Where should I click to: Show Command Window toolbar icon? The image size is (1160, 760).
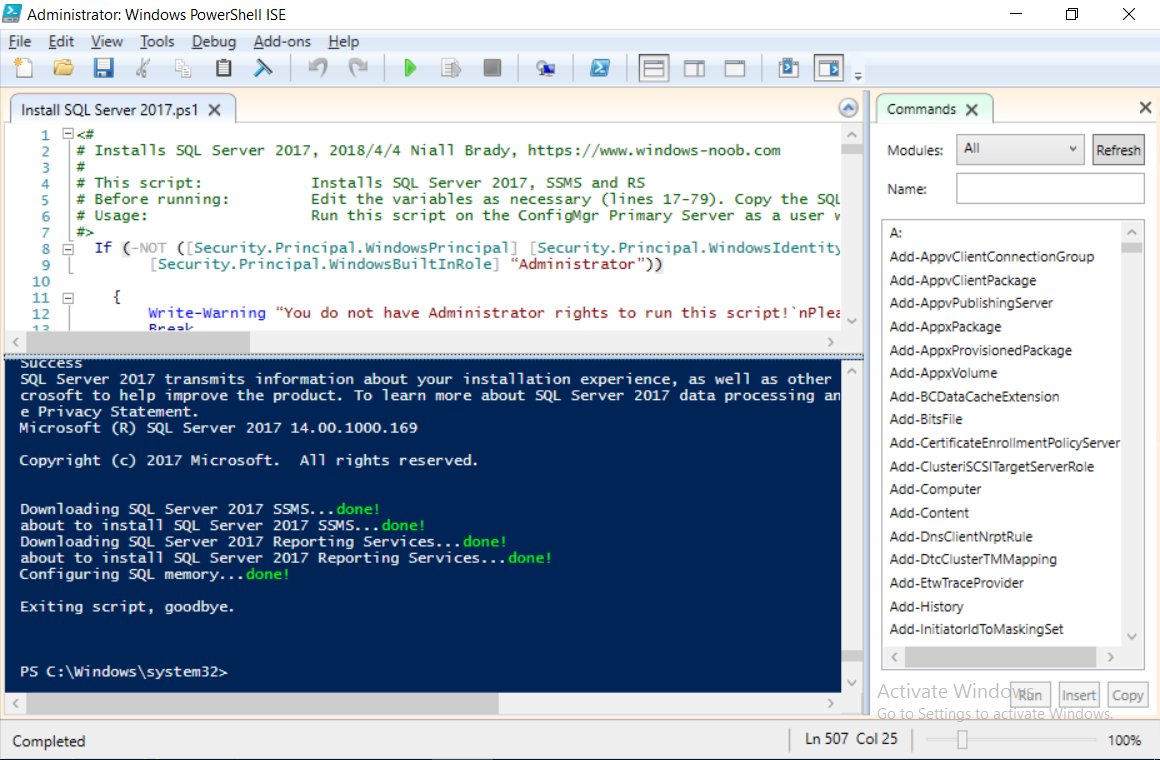(789, 68)
